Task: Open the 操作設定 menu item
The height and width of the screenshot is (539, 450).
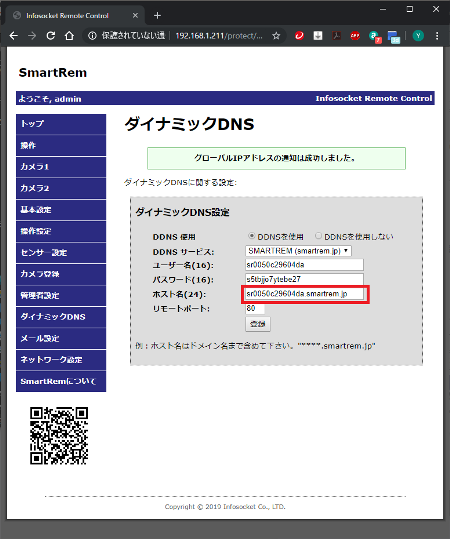Action: pos(61,231)
